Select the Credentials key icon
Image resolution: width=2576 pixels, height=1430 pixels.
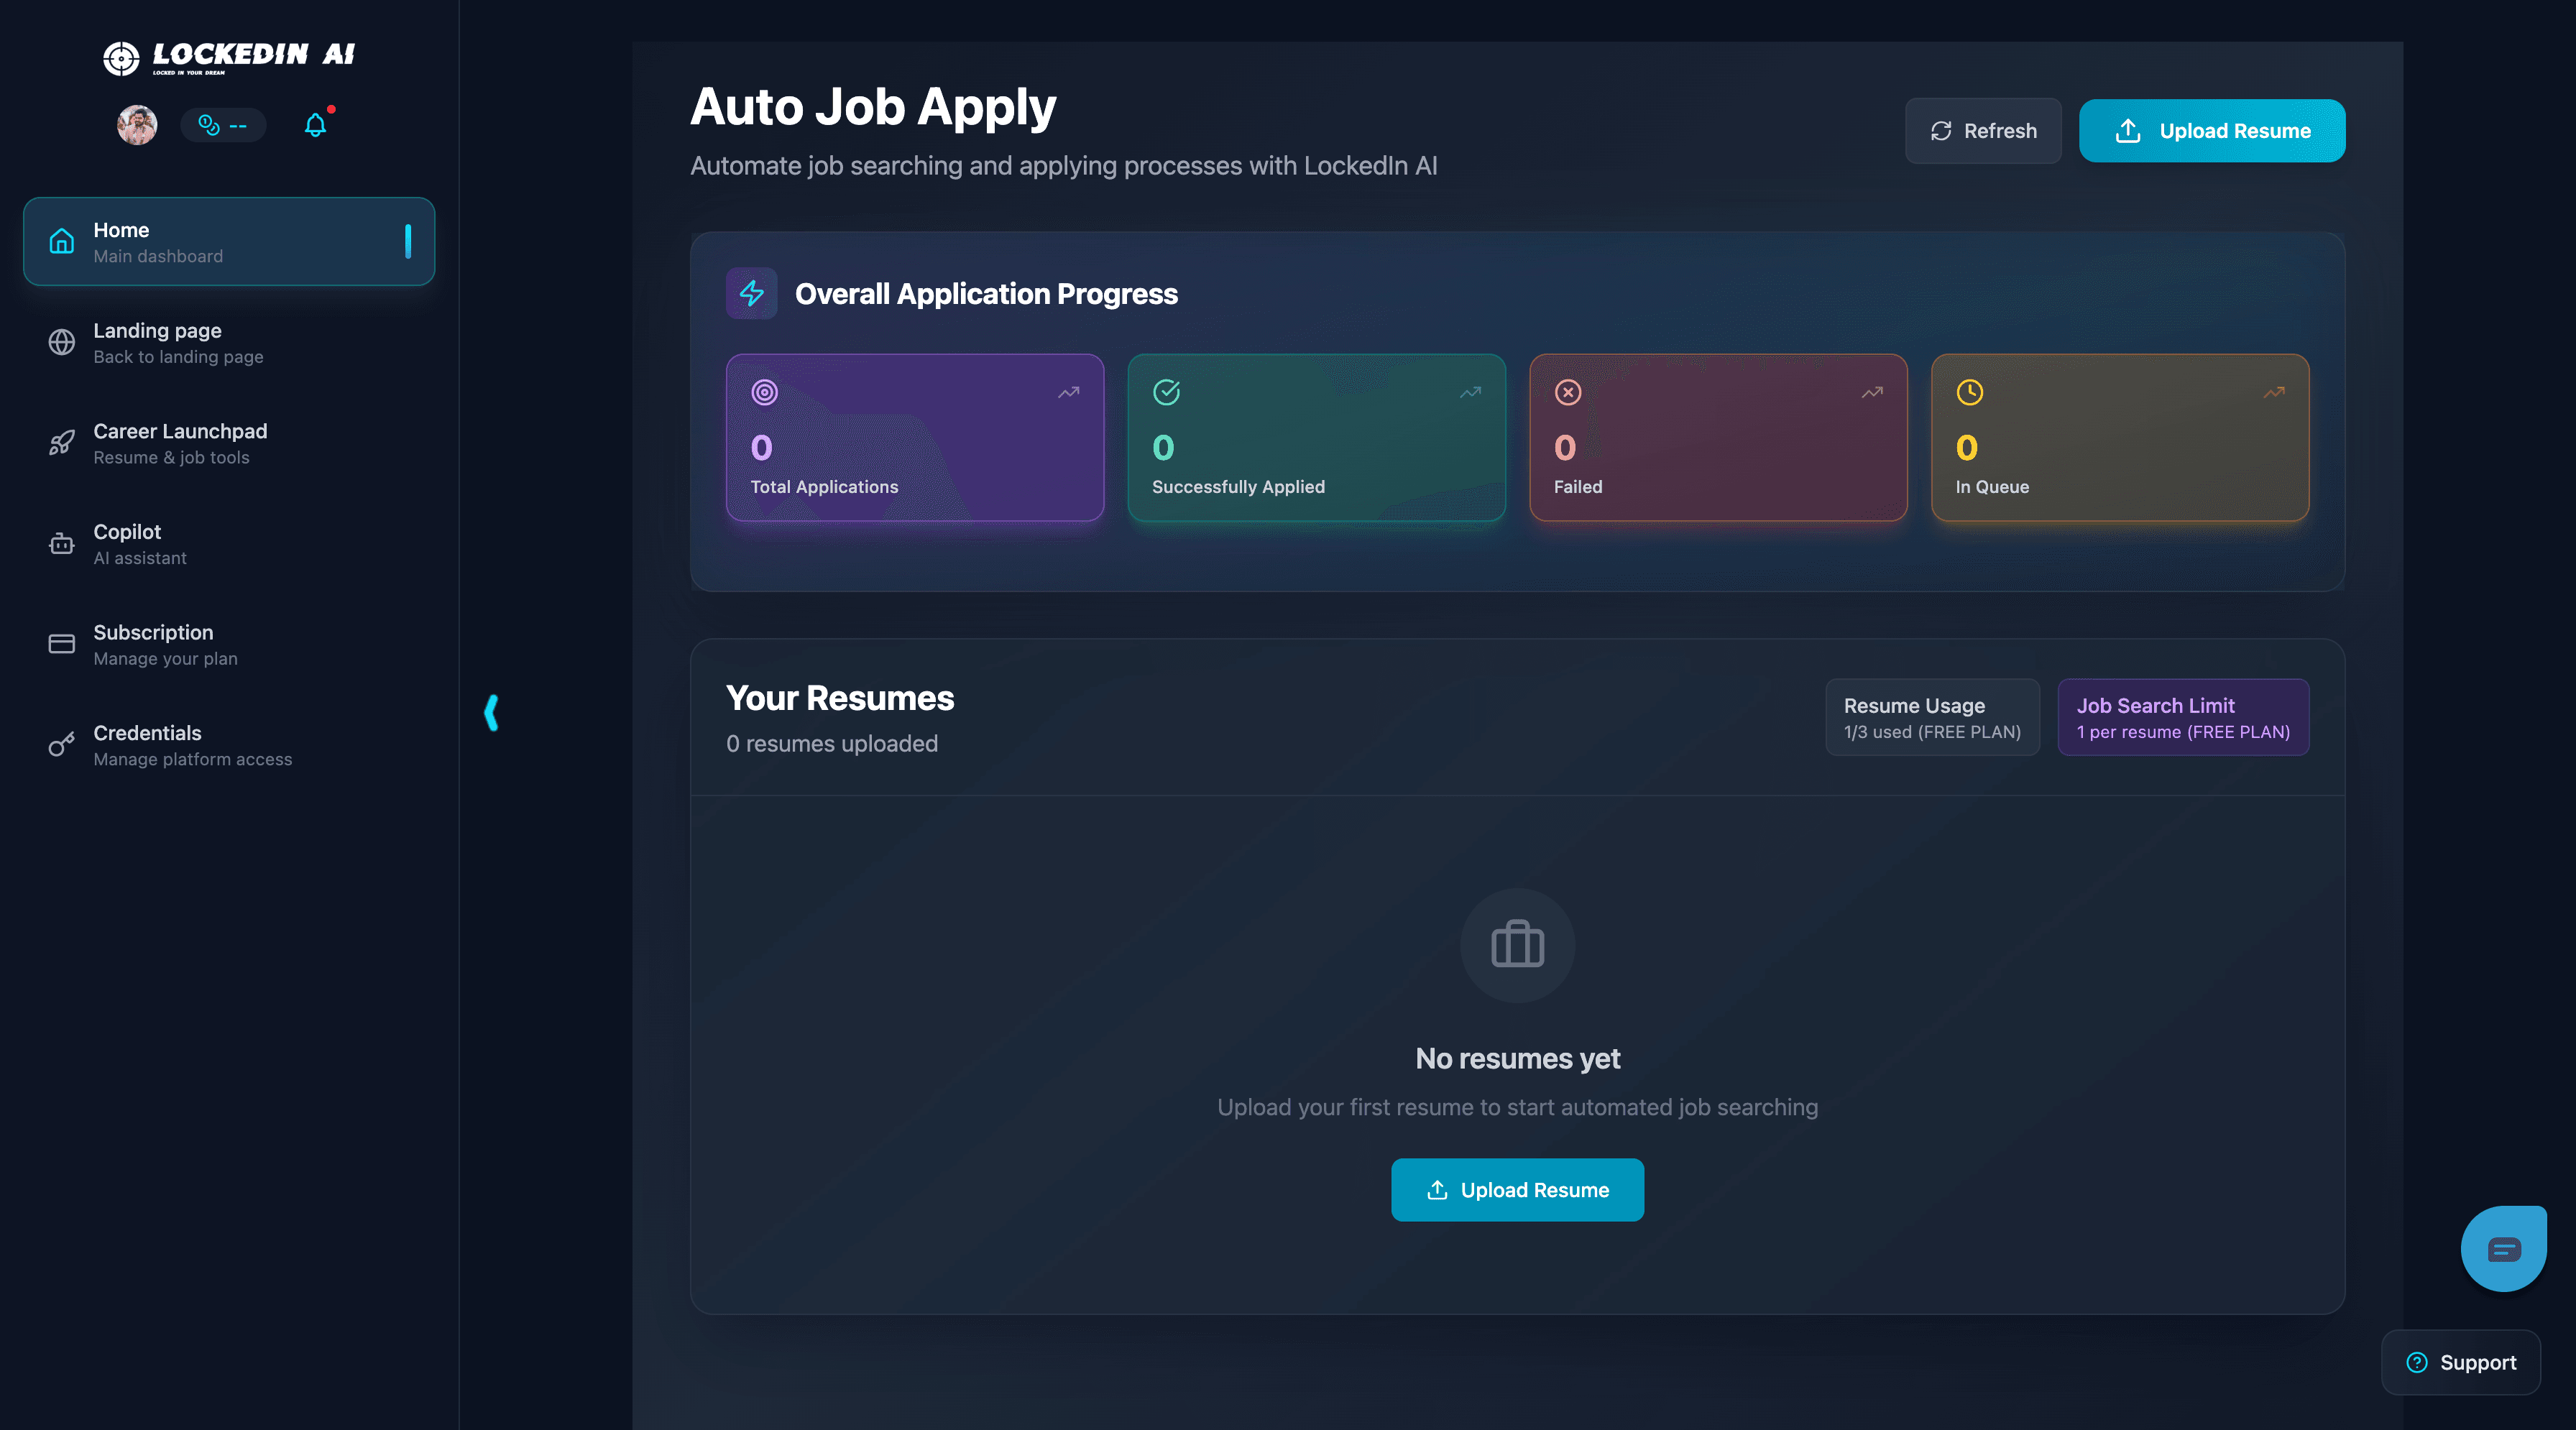click(x=61, y=744)
